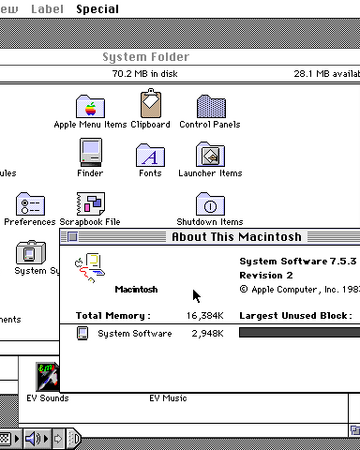This screenshot has width=360, height=450.
Task: Open the Label menu
Action: [47, 9]
